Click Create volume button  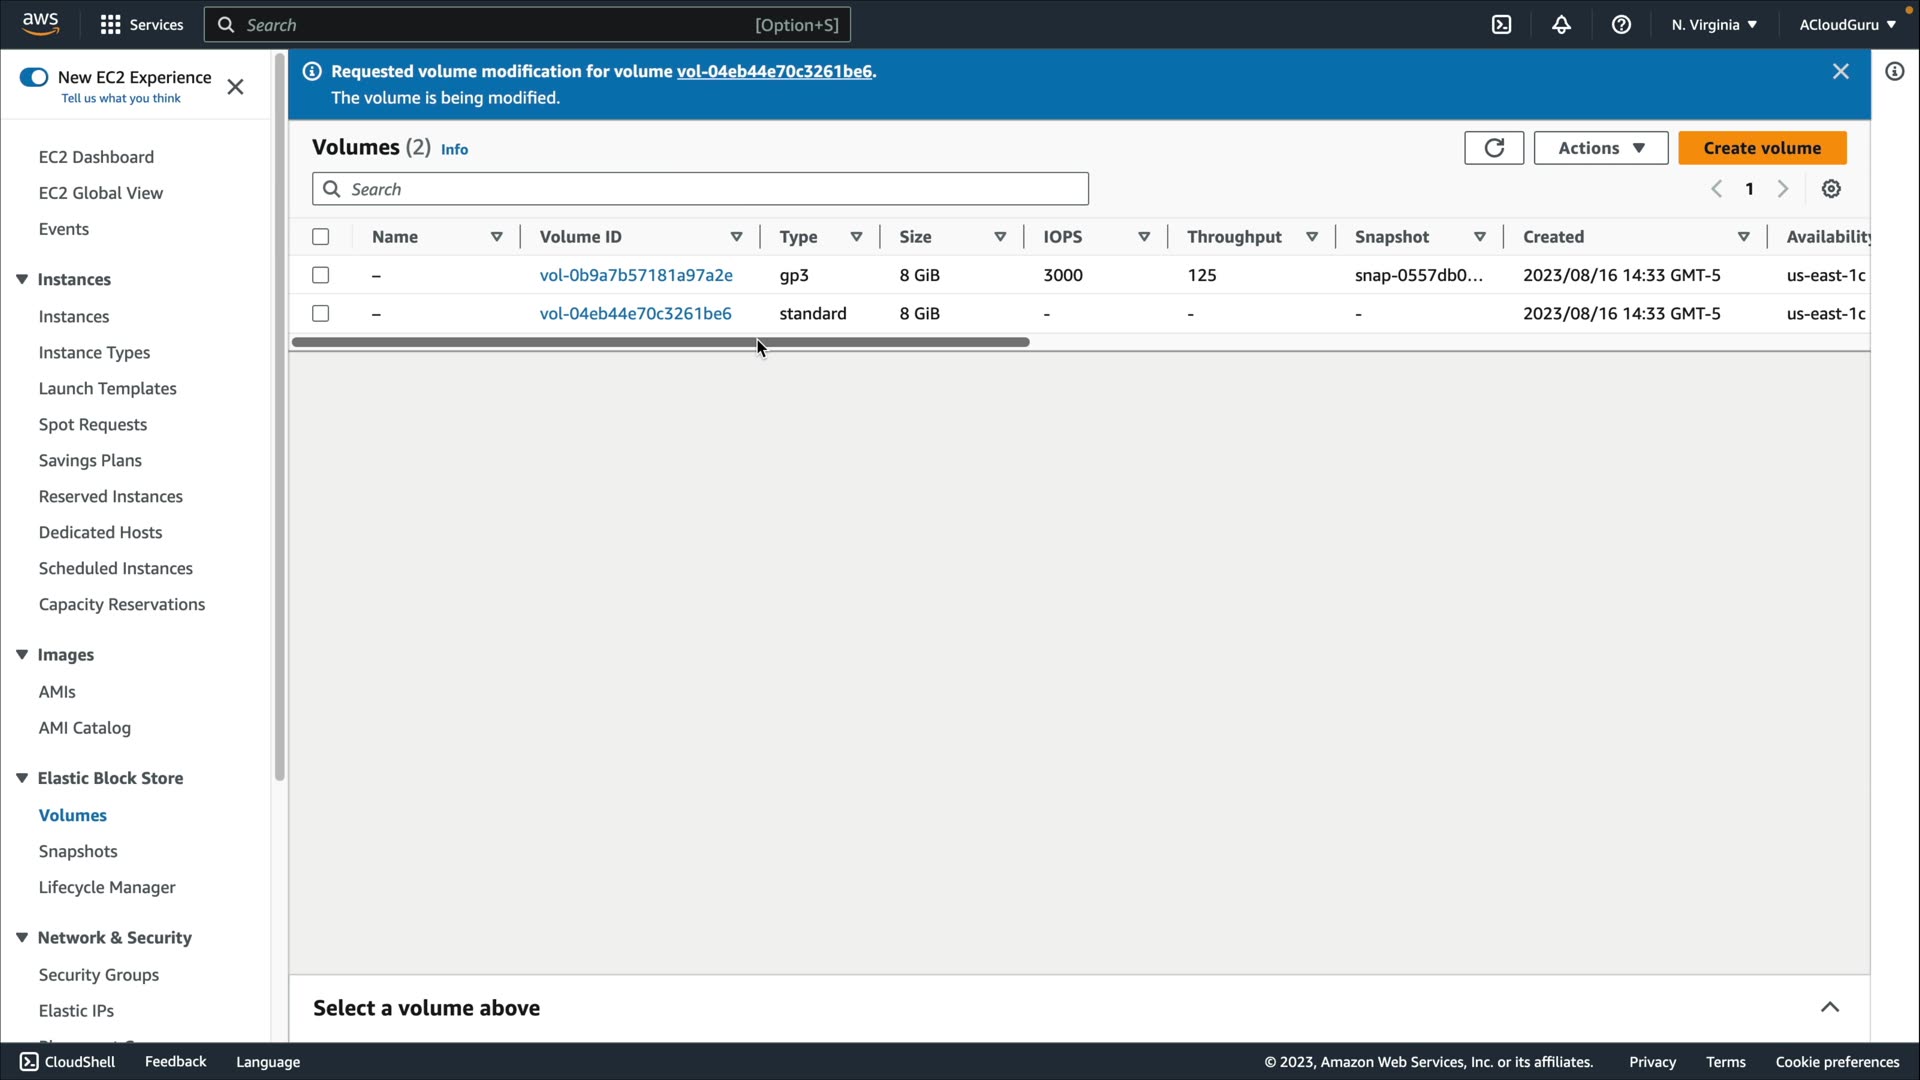click(x=1761, y=148)
